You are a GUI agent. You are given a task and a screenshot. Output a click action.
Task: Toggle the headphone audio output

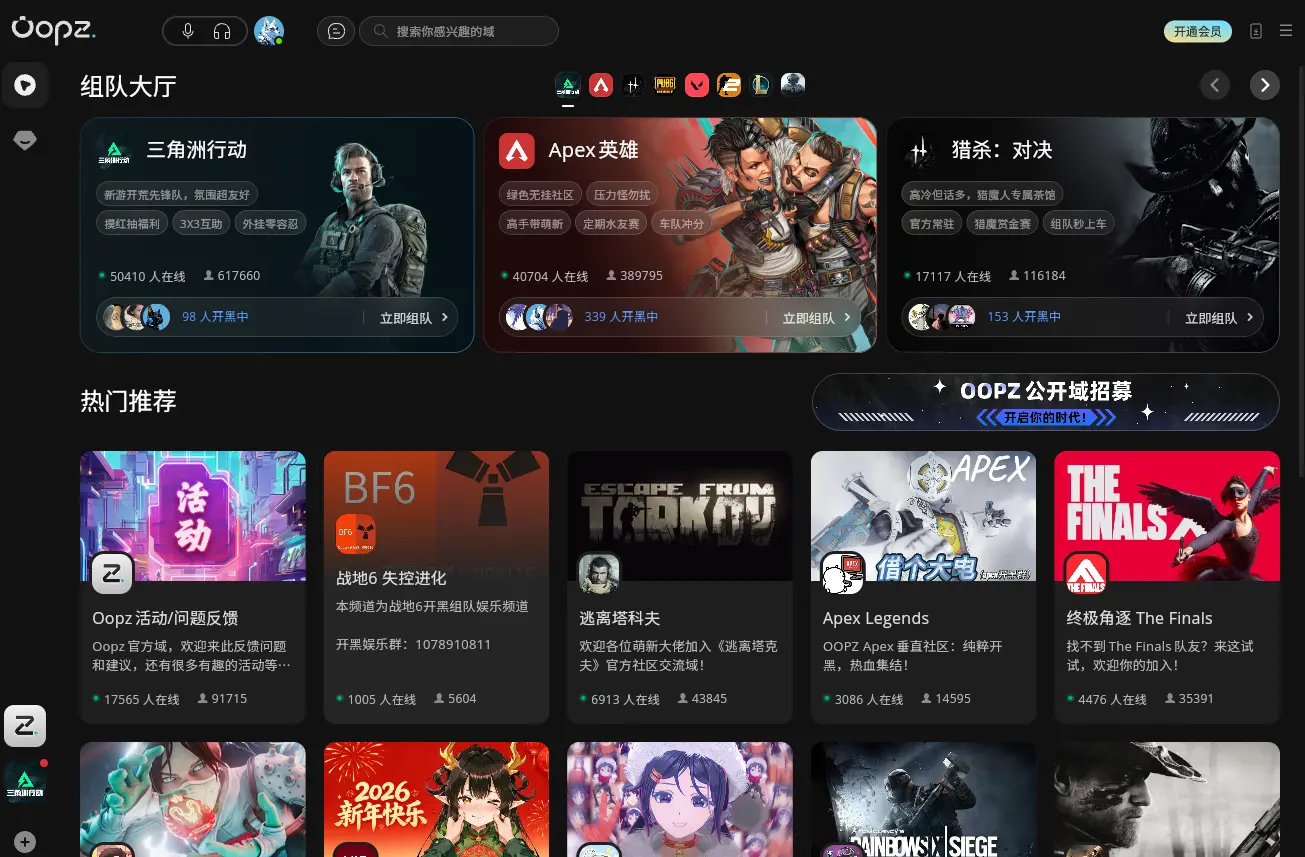click(222, 31)
